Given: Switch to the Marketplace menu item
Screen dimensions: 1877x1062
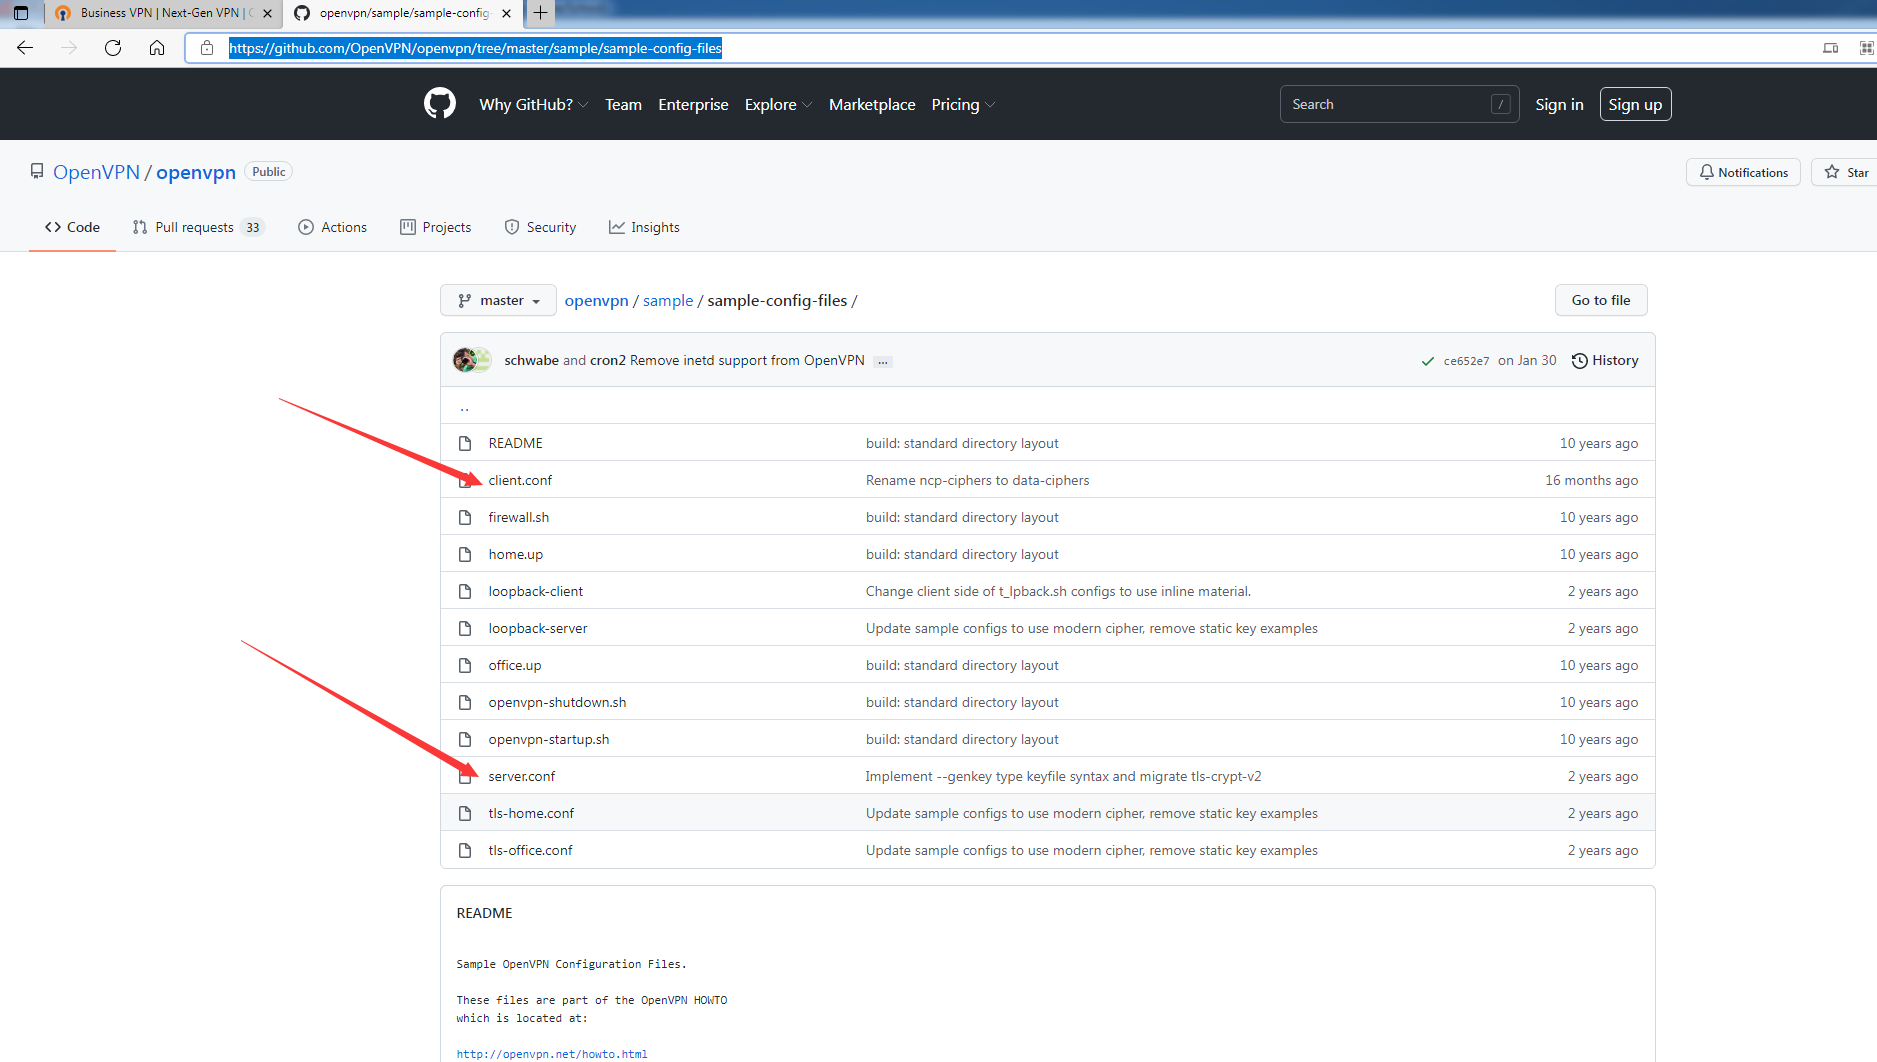Looking at the screenshot, I should click(871, 104).
